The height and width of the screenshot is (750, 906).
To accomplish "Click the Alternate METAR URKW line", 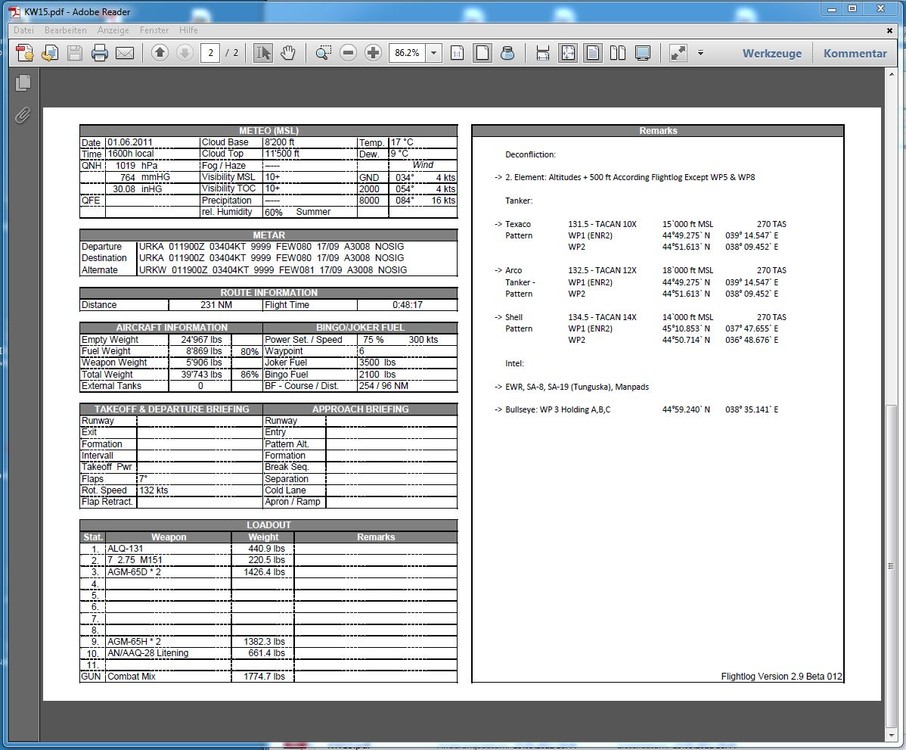I will (x=273, y=270).
